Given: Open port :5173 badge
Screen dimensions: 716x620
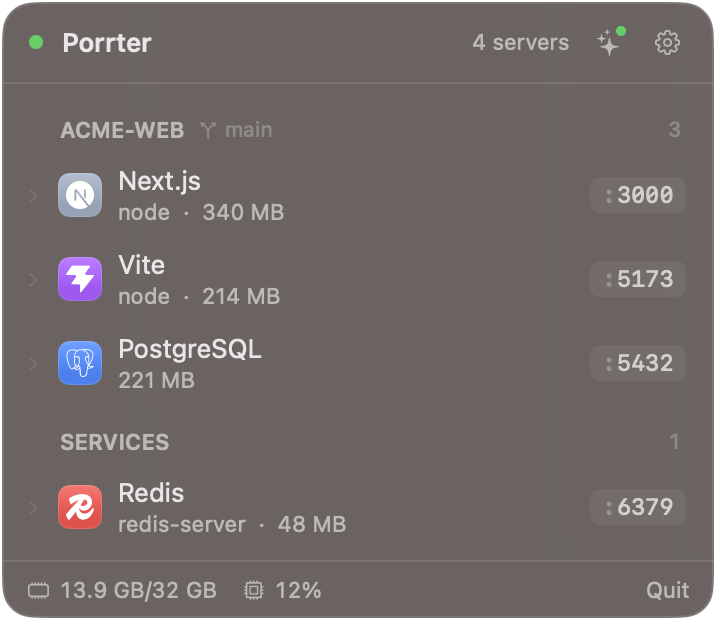Looking at the screenshot, I should pos(638,279).
